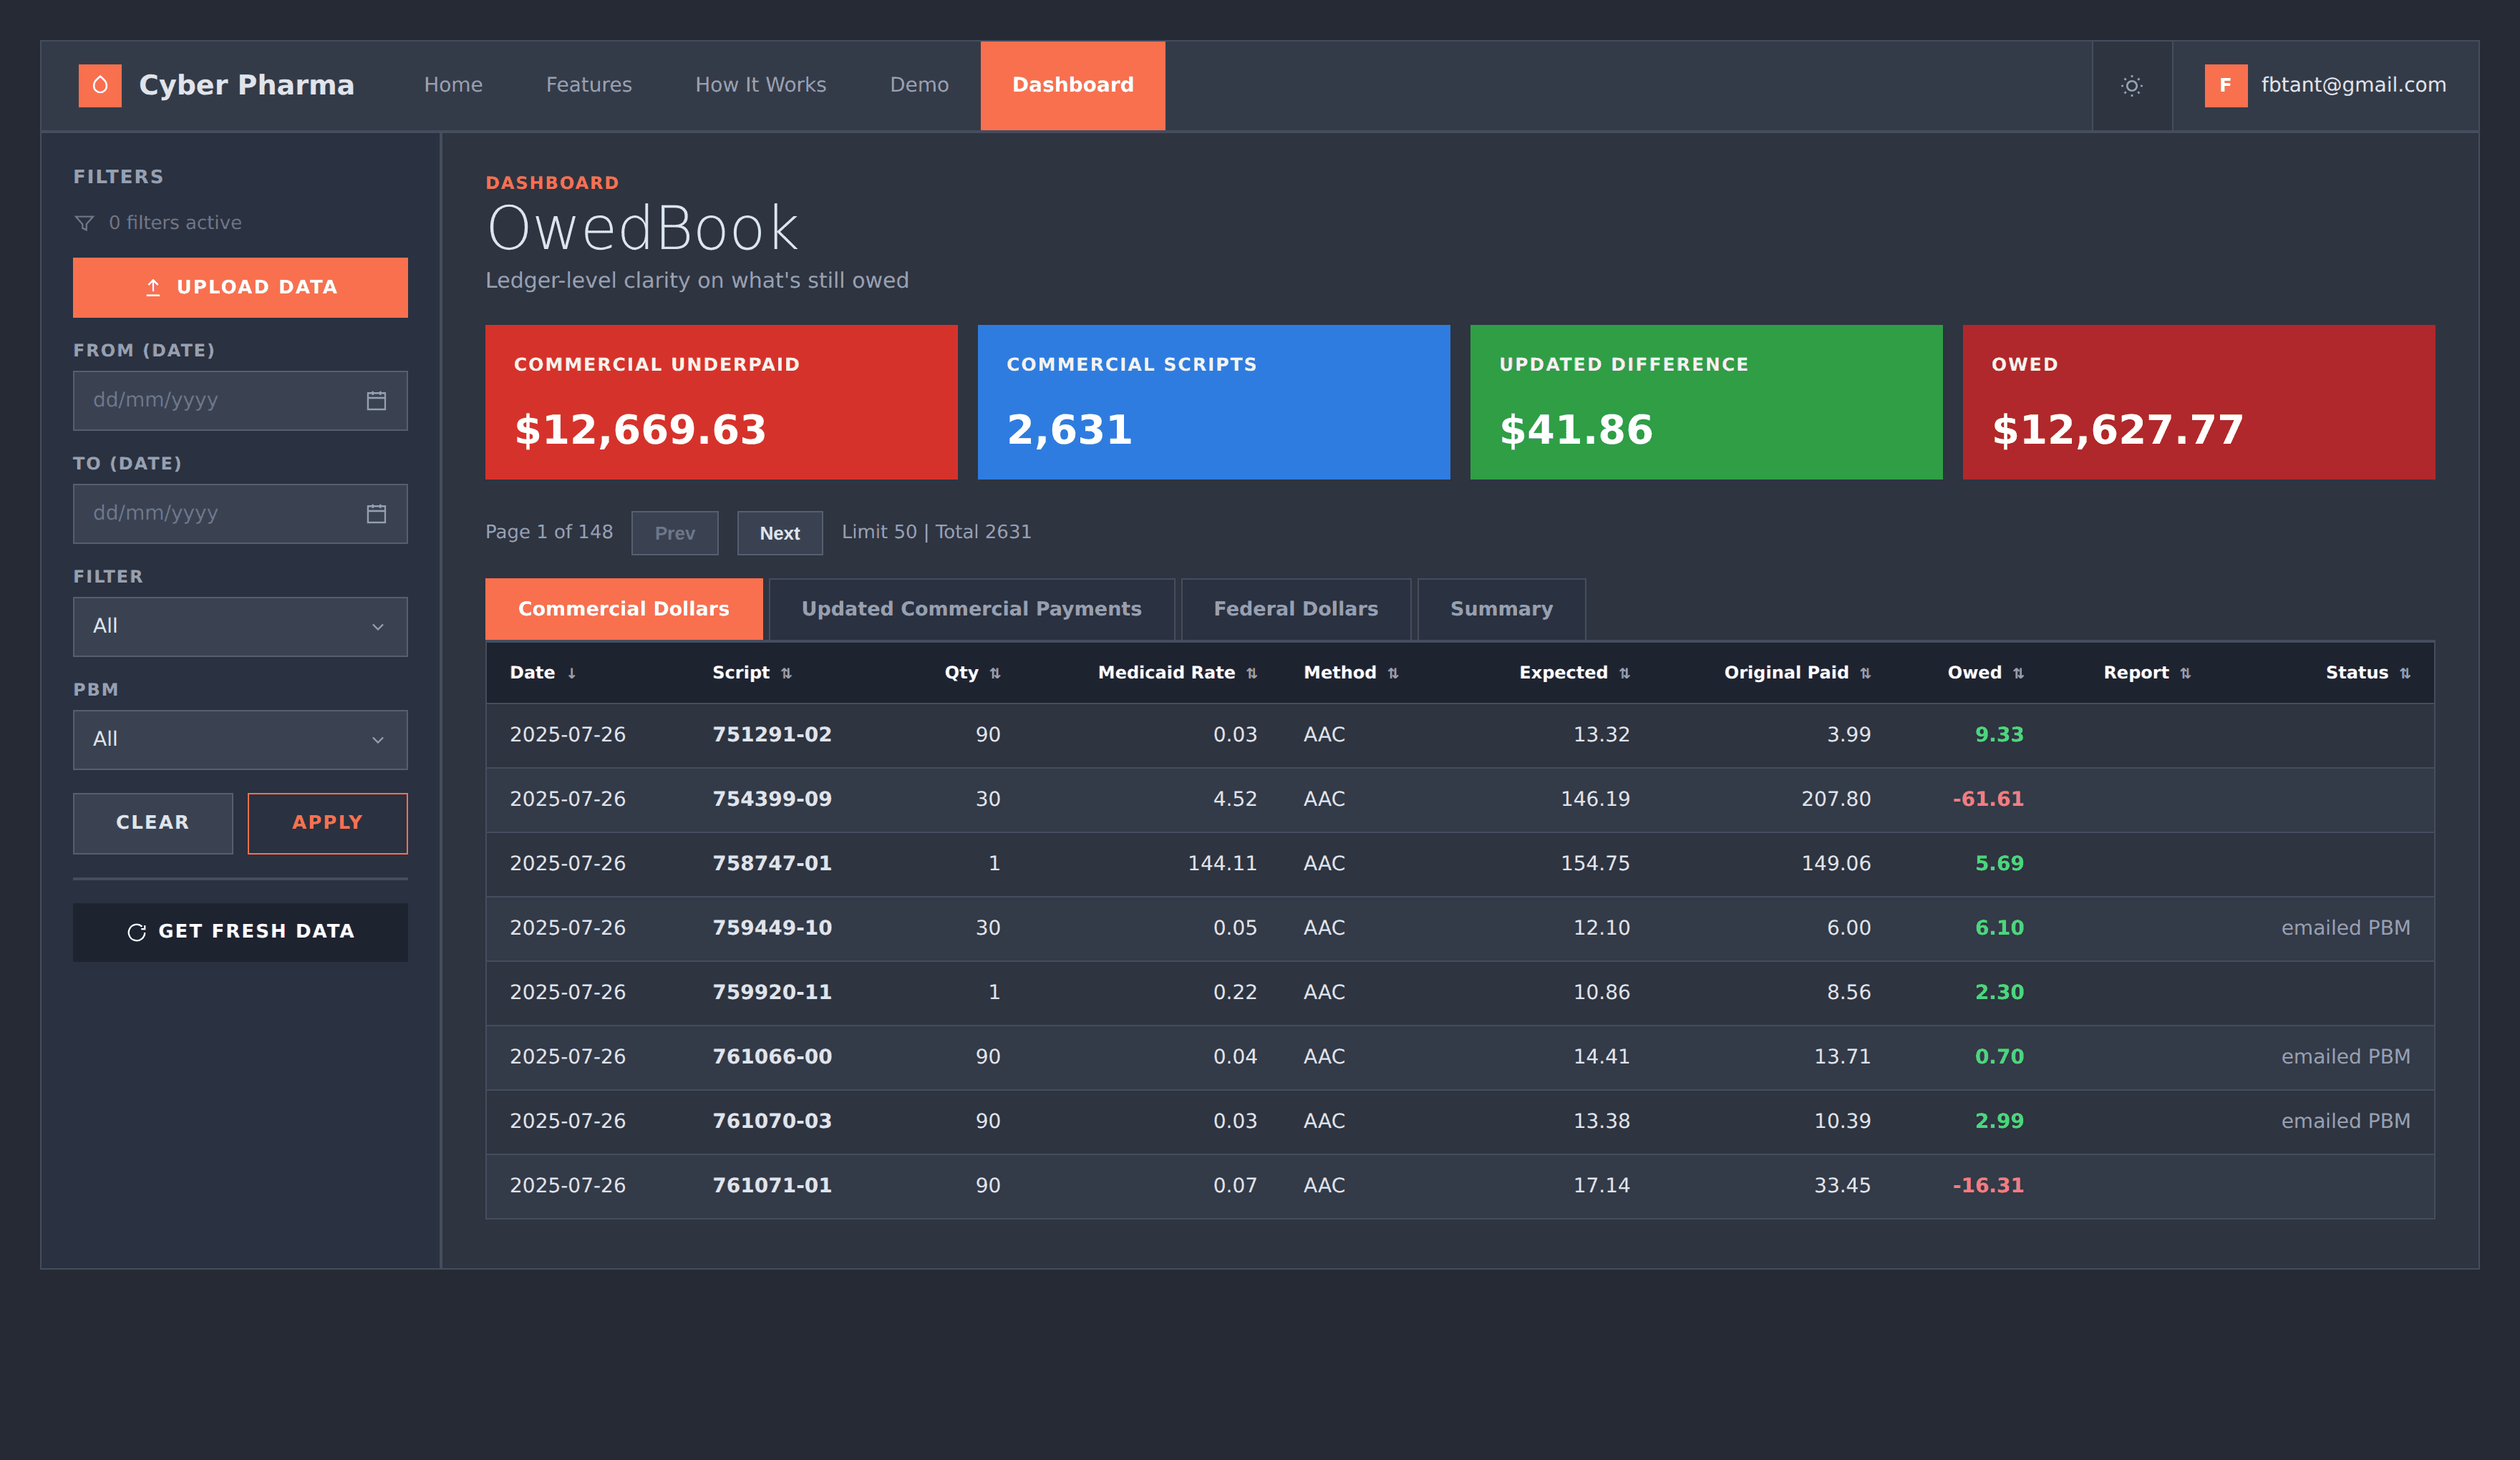Screen dimensions: 2520x1460
Task: Focus the To (Date) input field
Action: [x=240, y=514]
